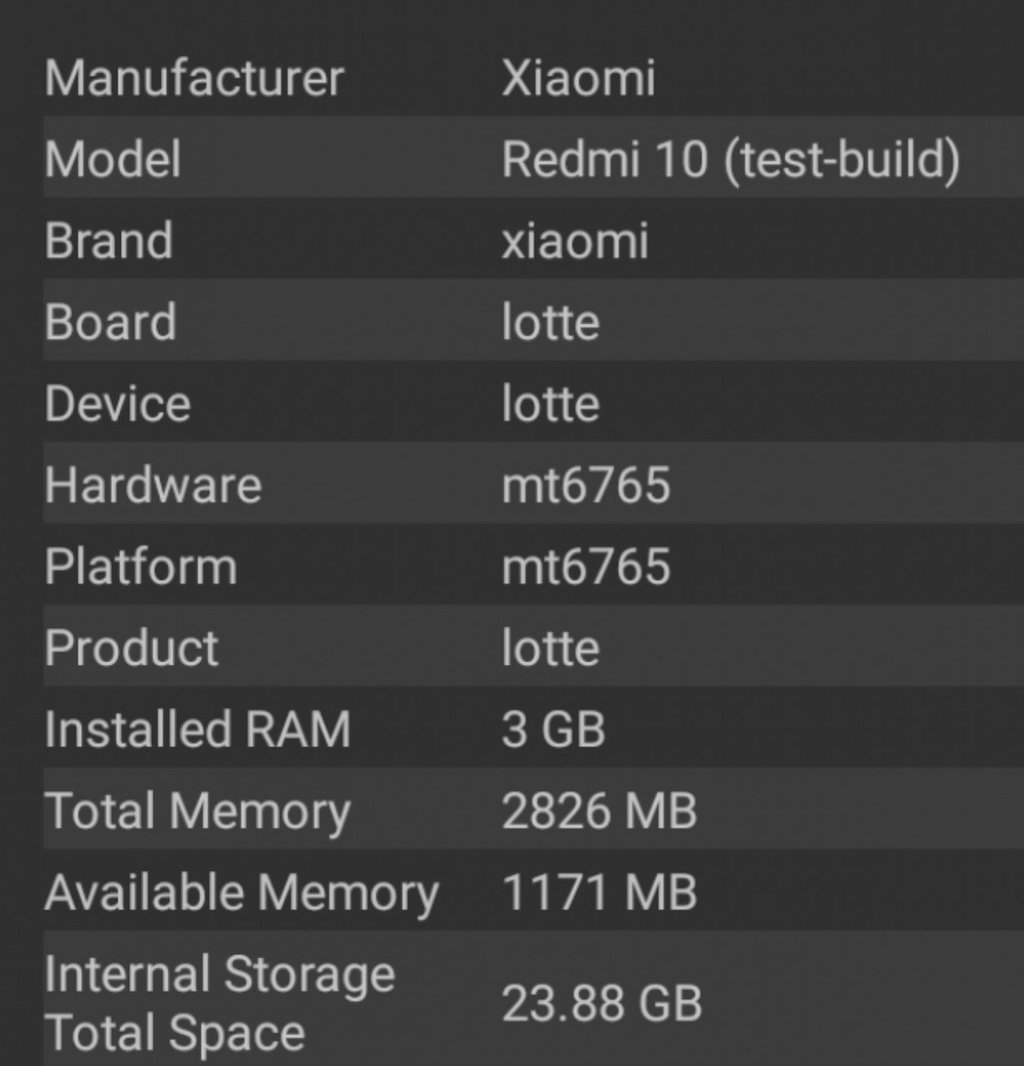Click the Board row label
This screenshot has width=1024, height=1066.
coord(111,322)
